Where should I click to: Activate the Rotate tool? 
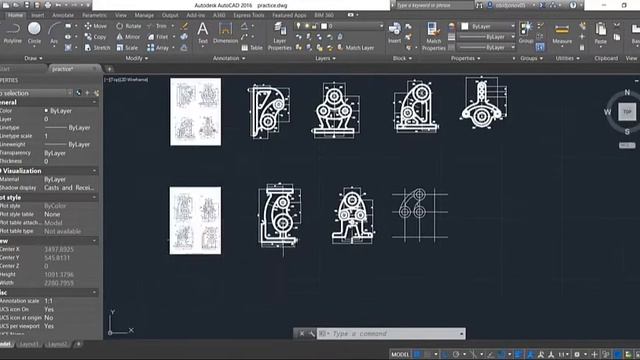129,26
